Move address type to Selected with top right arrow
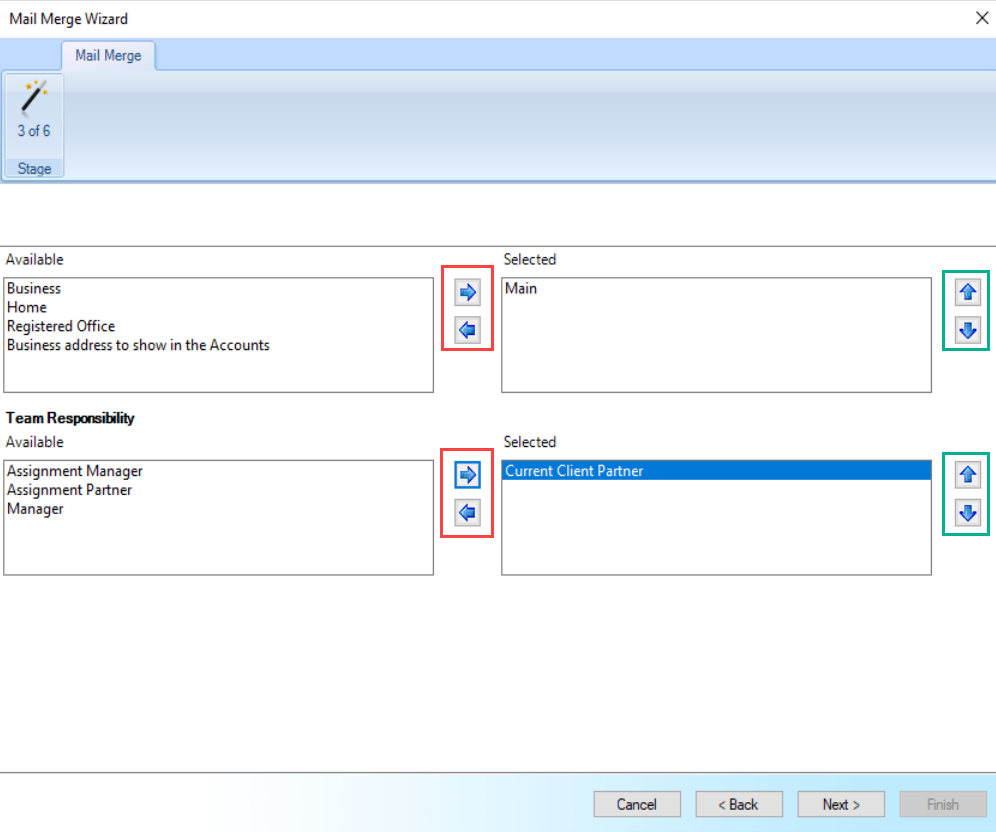 click(x=468, y=292)
